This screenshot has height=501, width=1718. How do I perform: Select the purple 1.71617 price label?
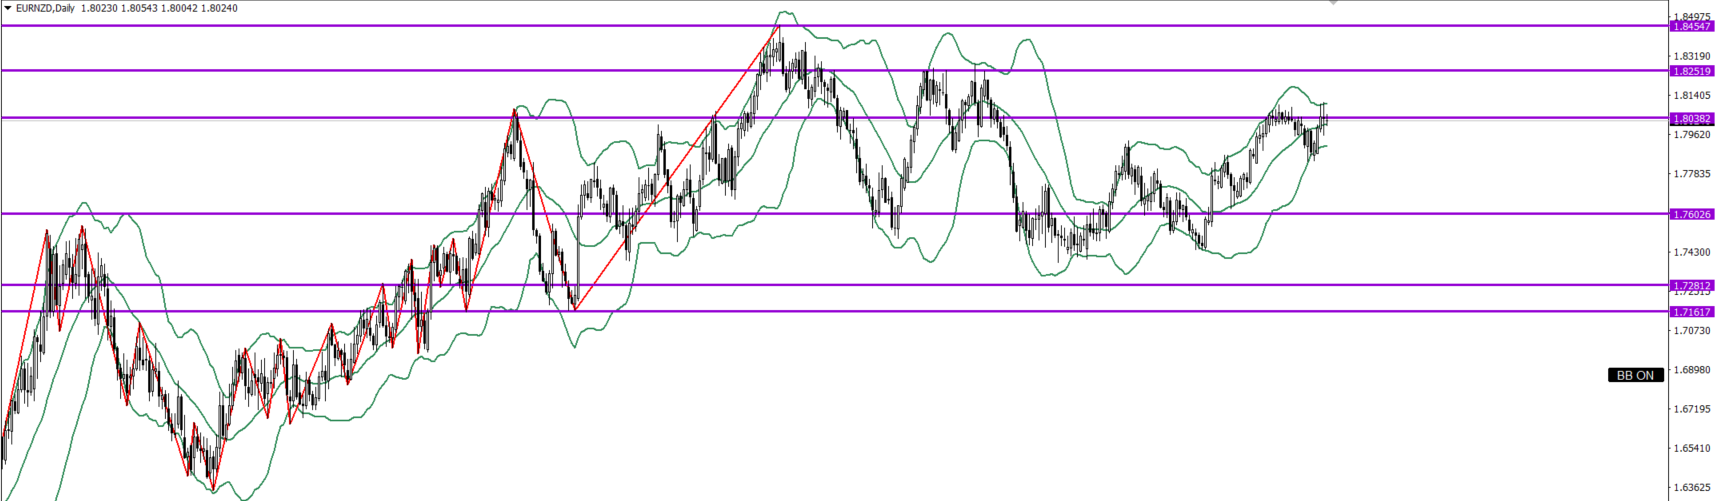click(x=1691, y=312)
